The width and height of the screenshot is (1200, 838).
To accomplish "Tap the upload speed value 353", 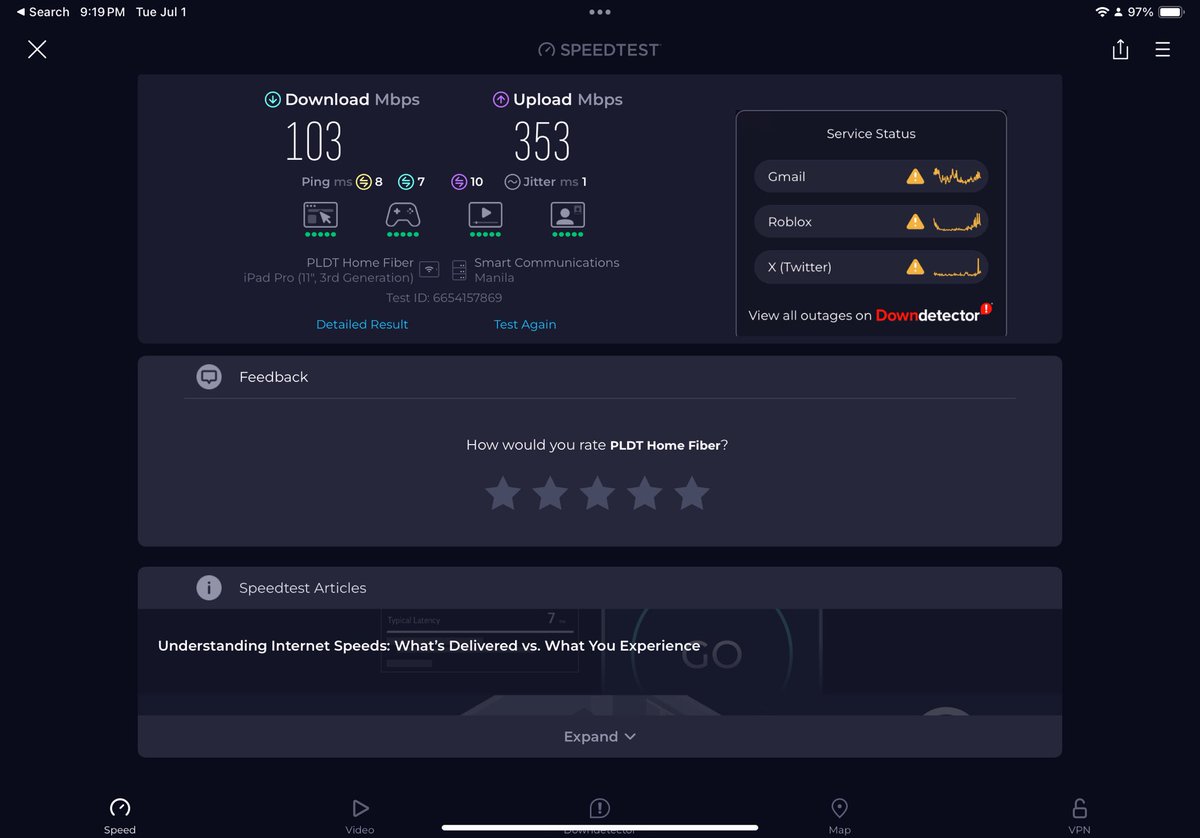I will click(x=543, y=142).
